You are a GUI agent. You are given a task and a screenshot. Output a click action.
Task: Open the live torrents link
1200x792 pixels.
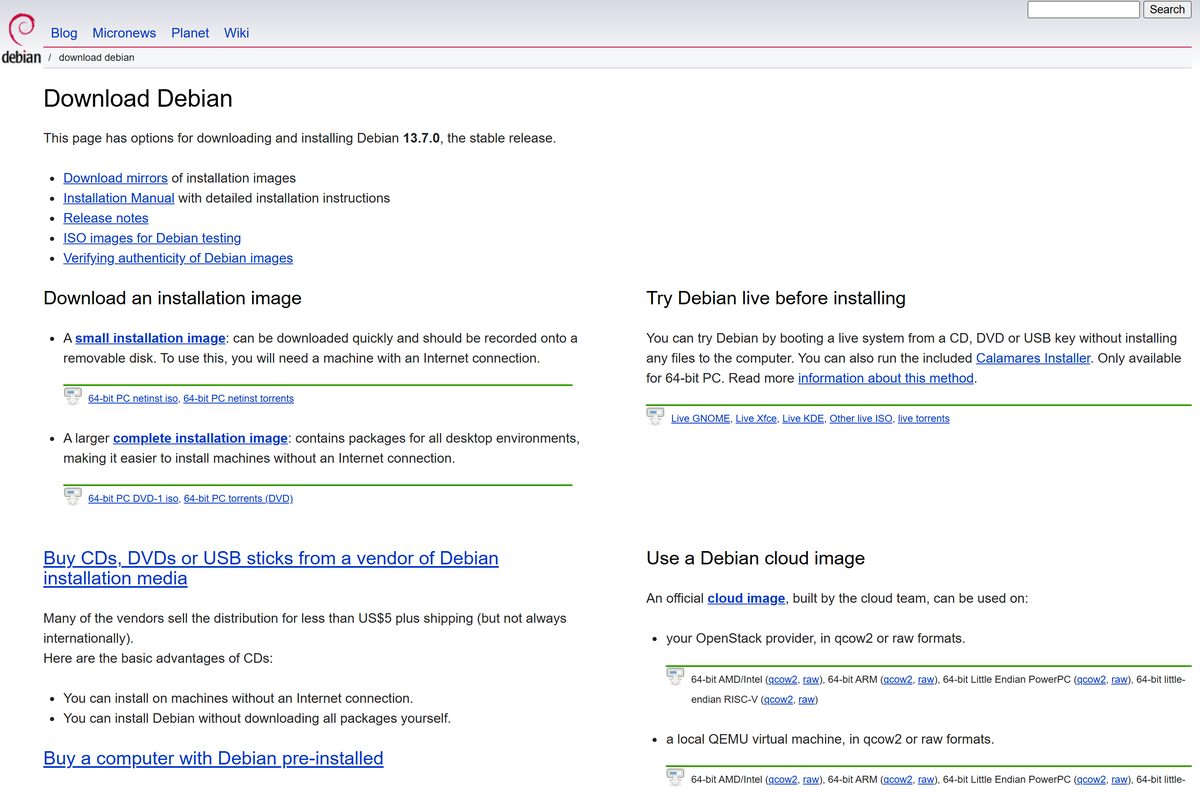tap(924, 418)
